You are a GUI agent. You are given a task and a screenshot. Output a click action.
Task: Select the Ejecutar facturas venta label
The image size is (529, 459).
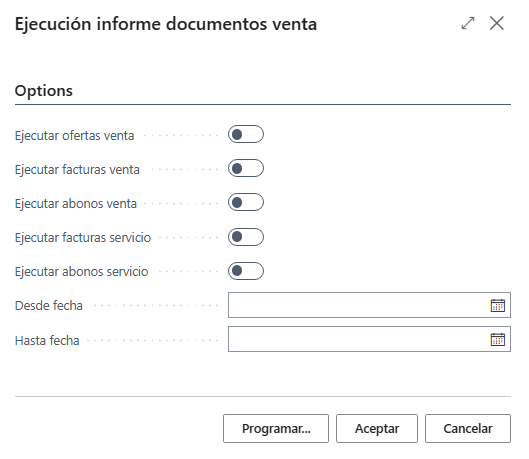coord(77,170)
